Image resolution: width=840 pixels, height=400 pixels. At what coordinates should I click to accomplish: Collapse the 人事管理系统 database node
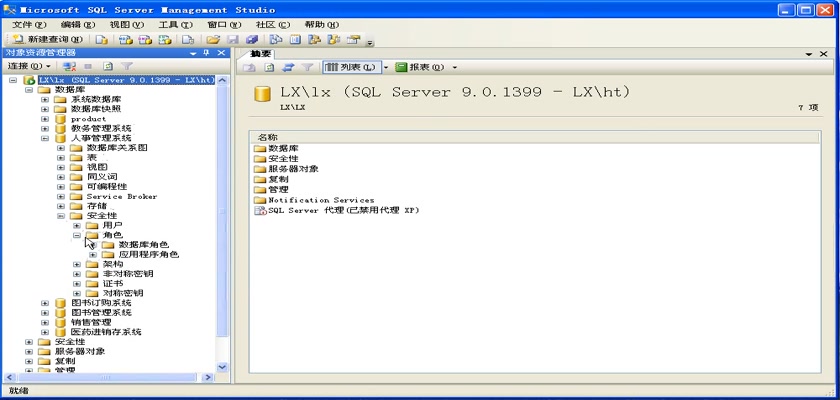(45, 138)
